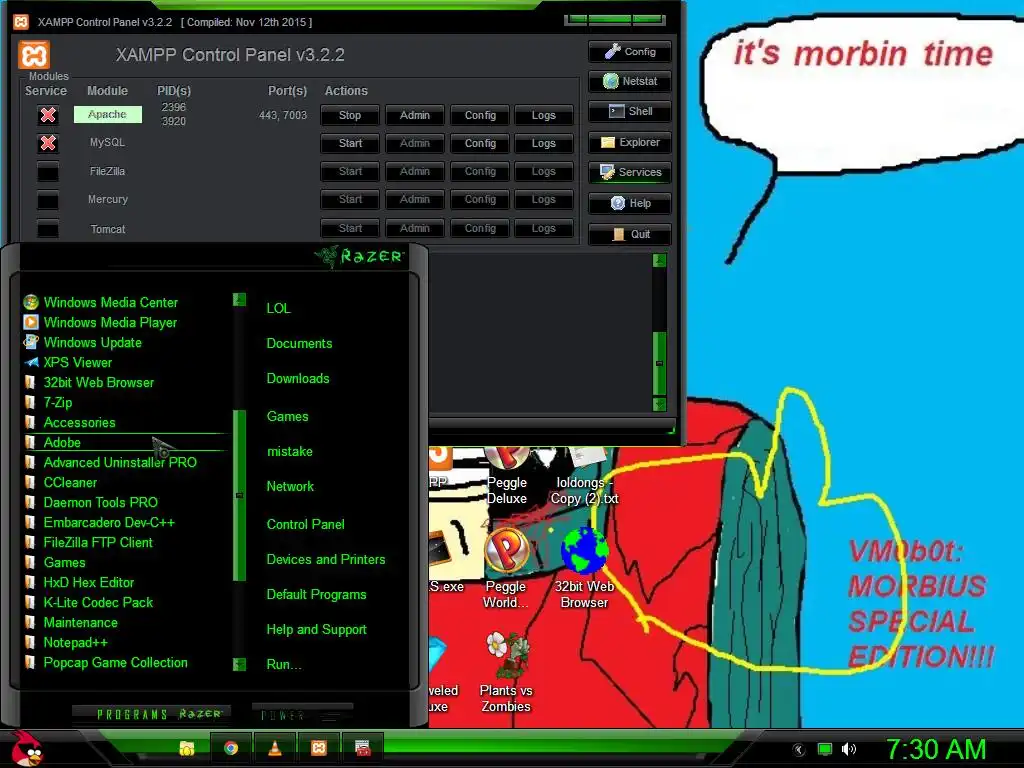Open Help and Support
Viewport: 1024px width, 768px height.
pyautogui.click(x=316, y=630)
